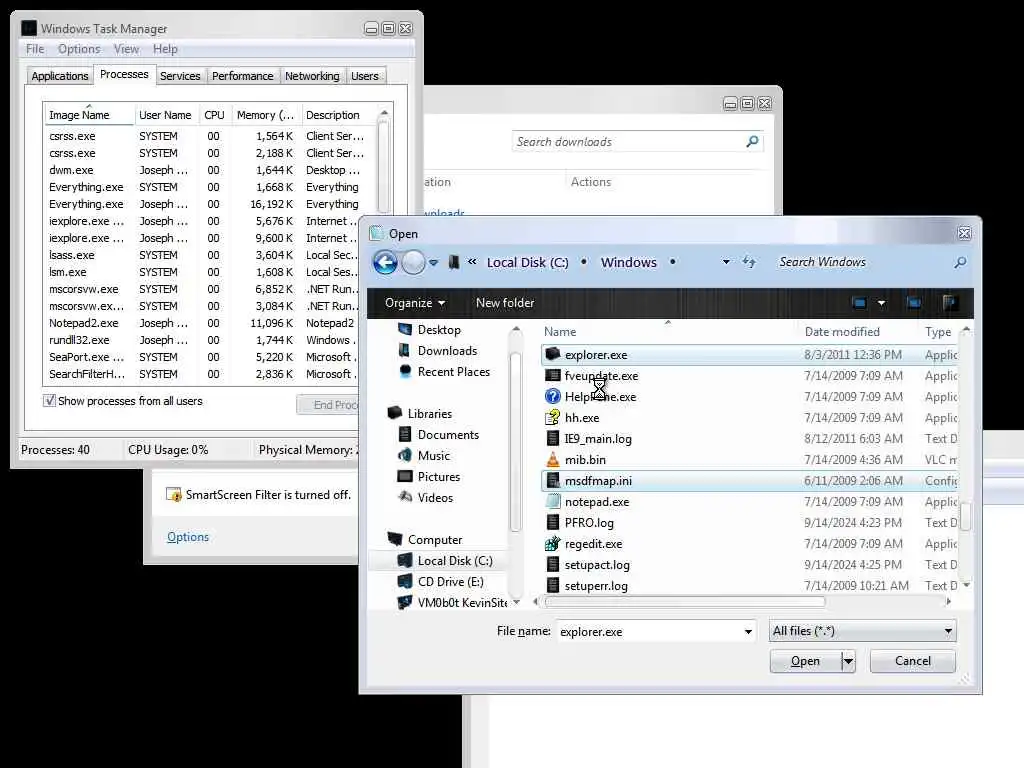Open Help menu in Task Manager
This screenshot has height=768, width=1024.
165,49
